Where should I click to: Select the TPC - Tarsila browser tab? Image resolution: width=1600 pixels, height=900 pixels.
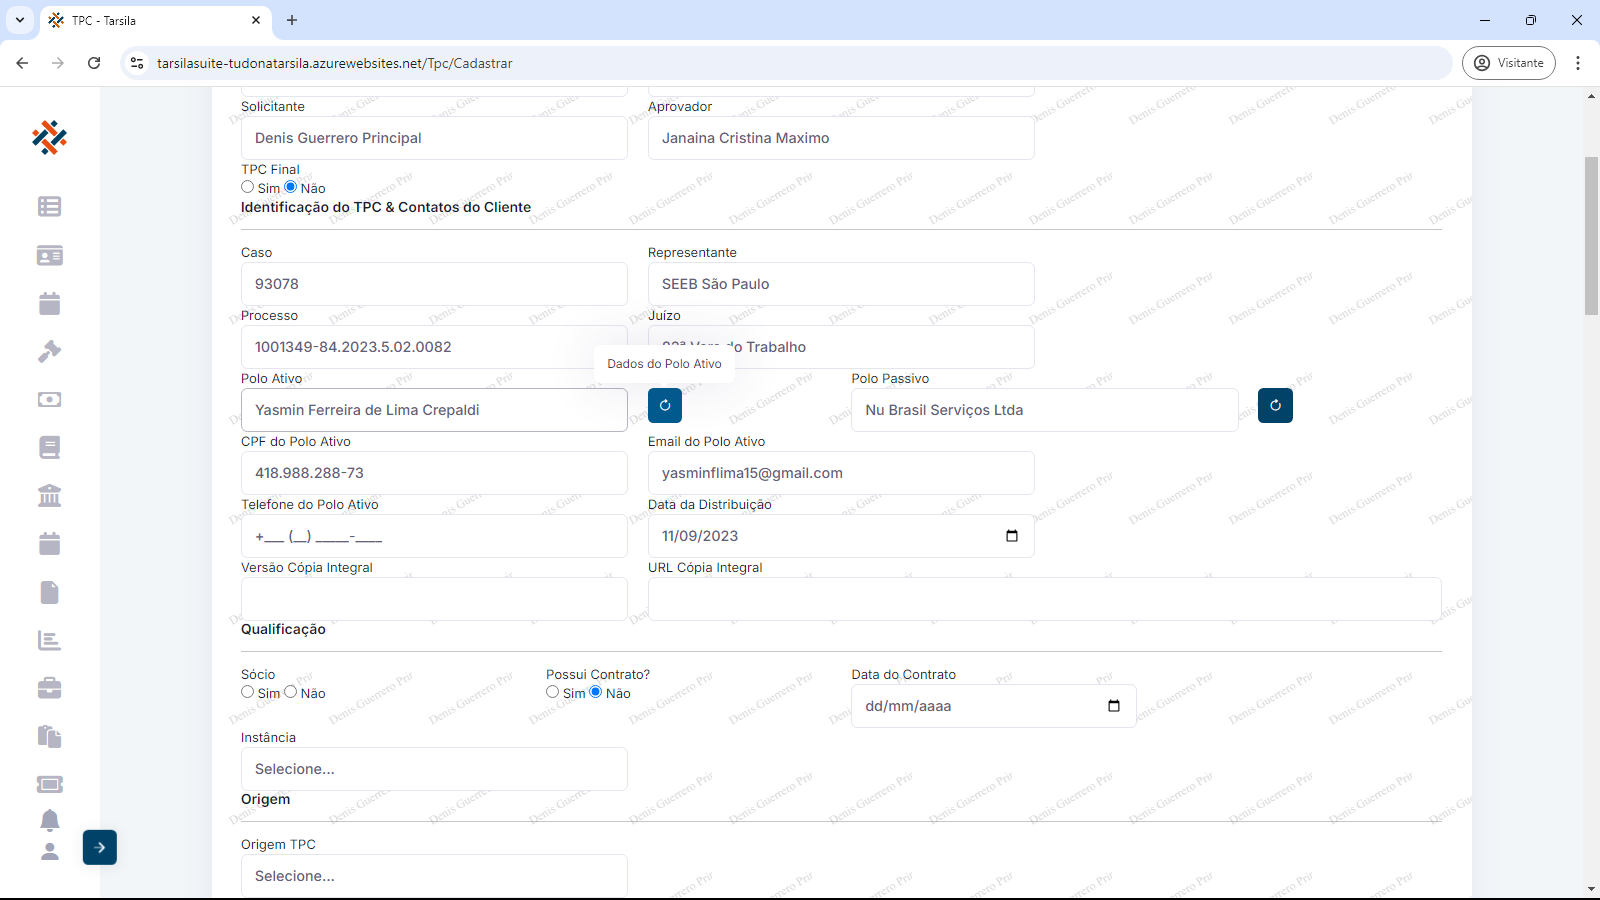pos(150,20)
